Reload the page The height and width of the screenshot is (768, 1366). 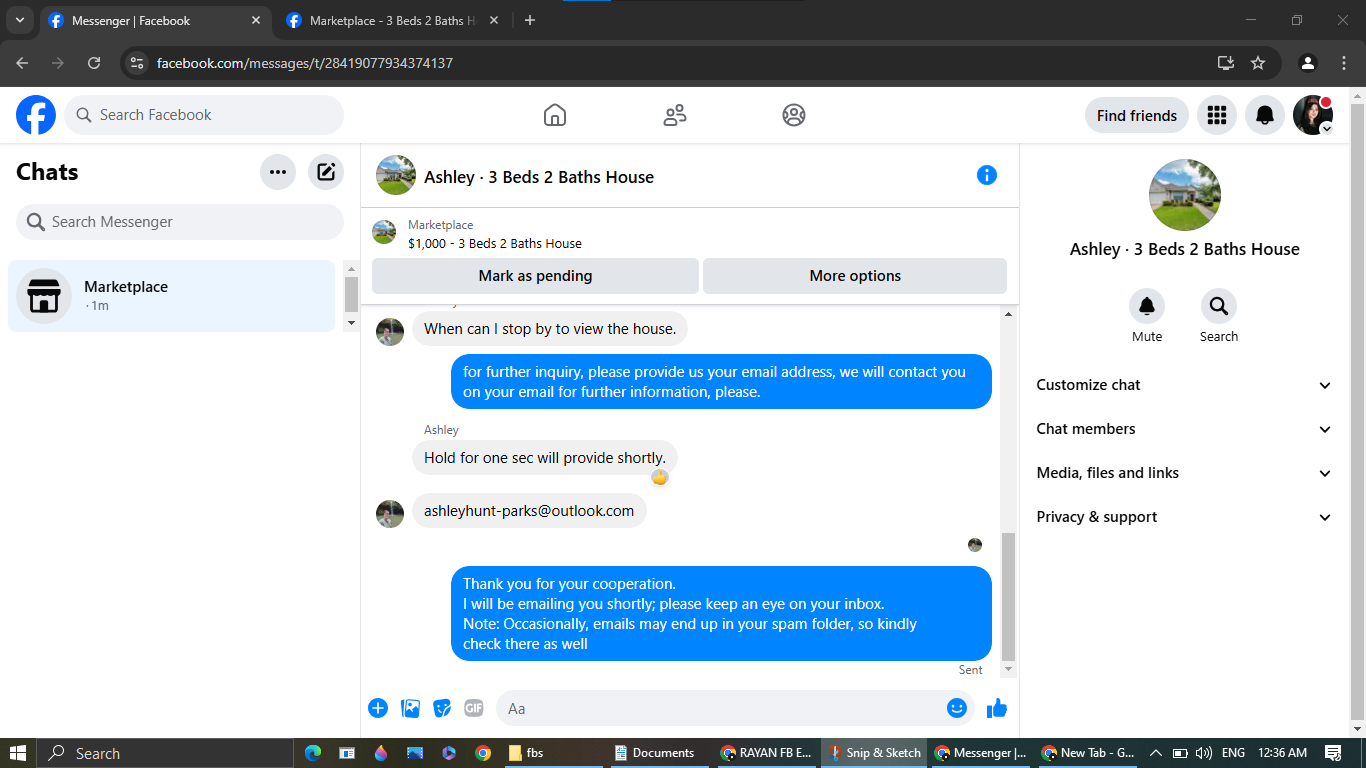pos(94,63)
